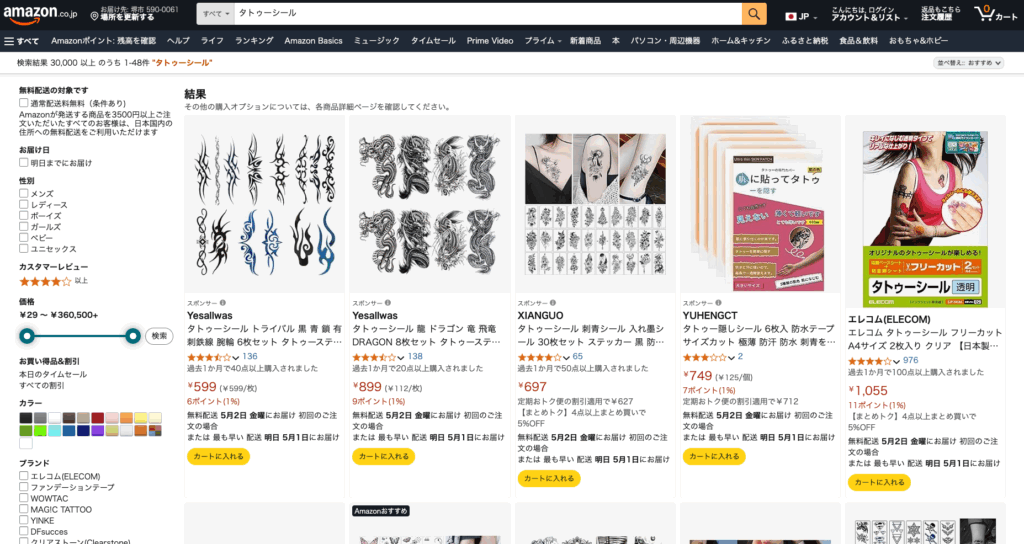Image resolution: width=1024 pixels, height=544 pixels.
Task: Click the orange search magnifier button
Action: pos(754,14)
